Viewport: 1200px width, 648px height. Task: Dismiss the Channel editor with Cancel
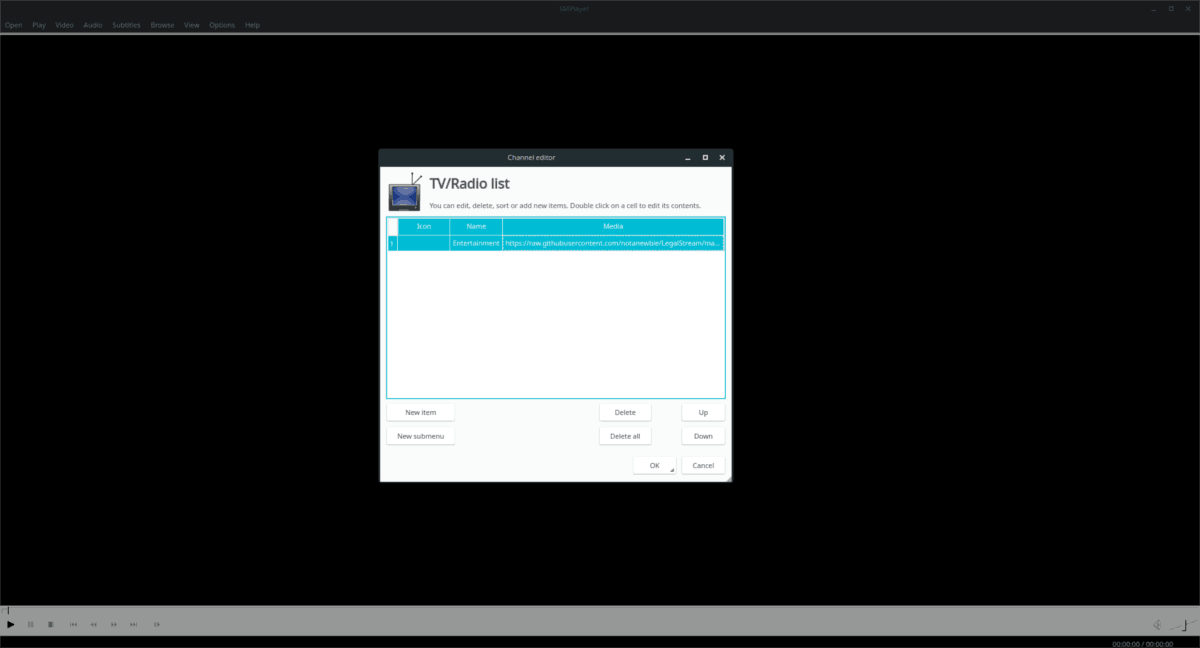[703, 465]
